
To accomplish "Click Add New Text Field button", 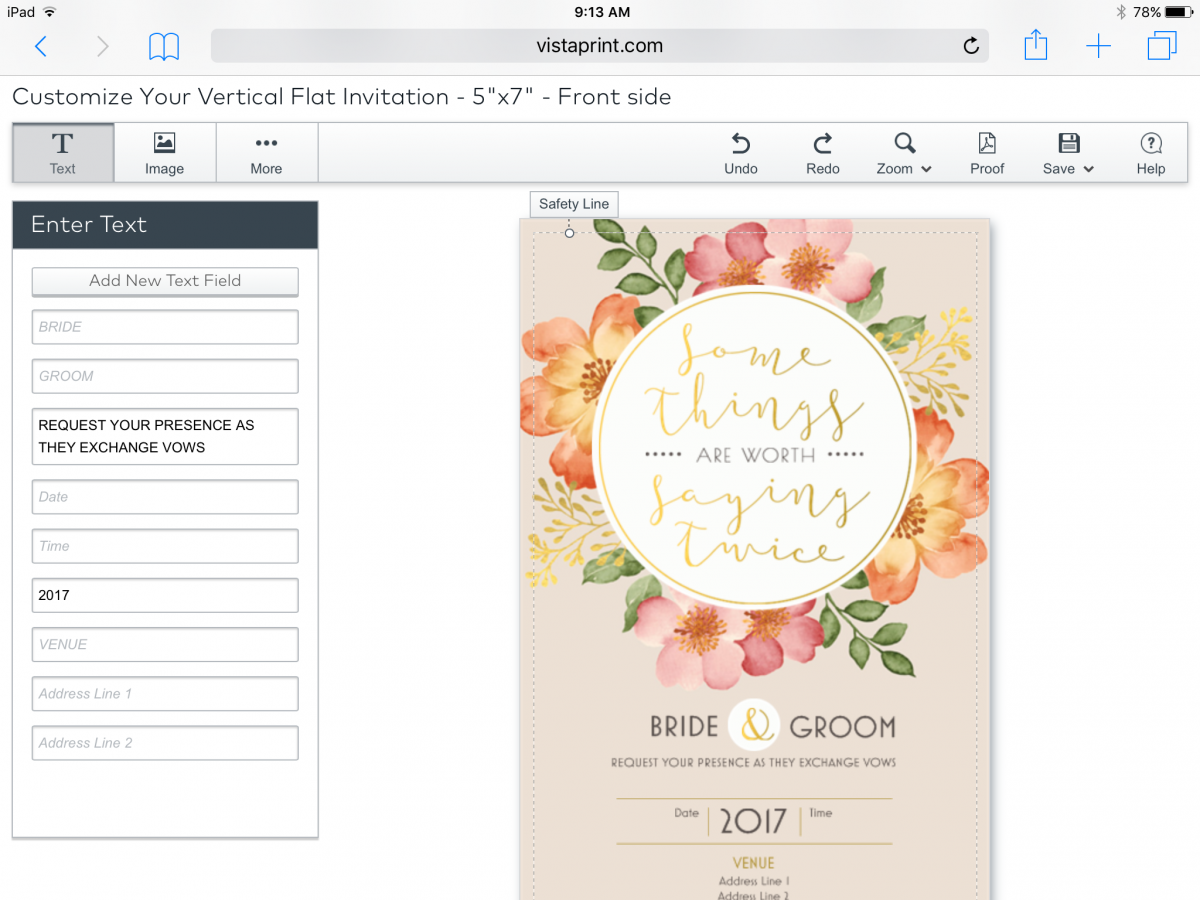I will (165, 281).
